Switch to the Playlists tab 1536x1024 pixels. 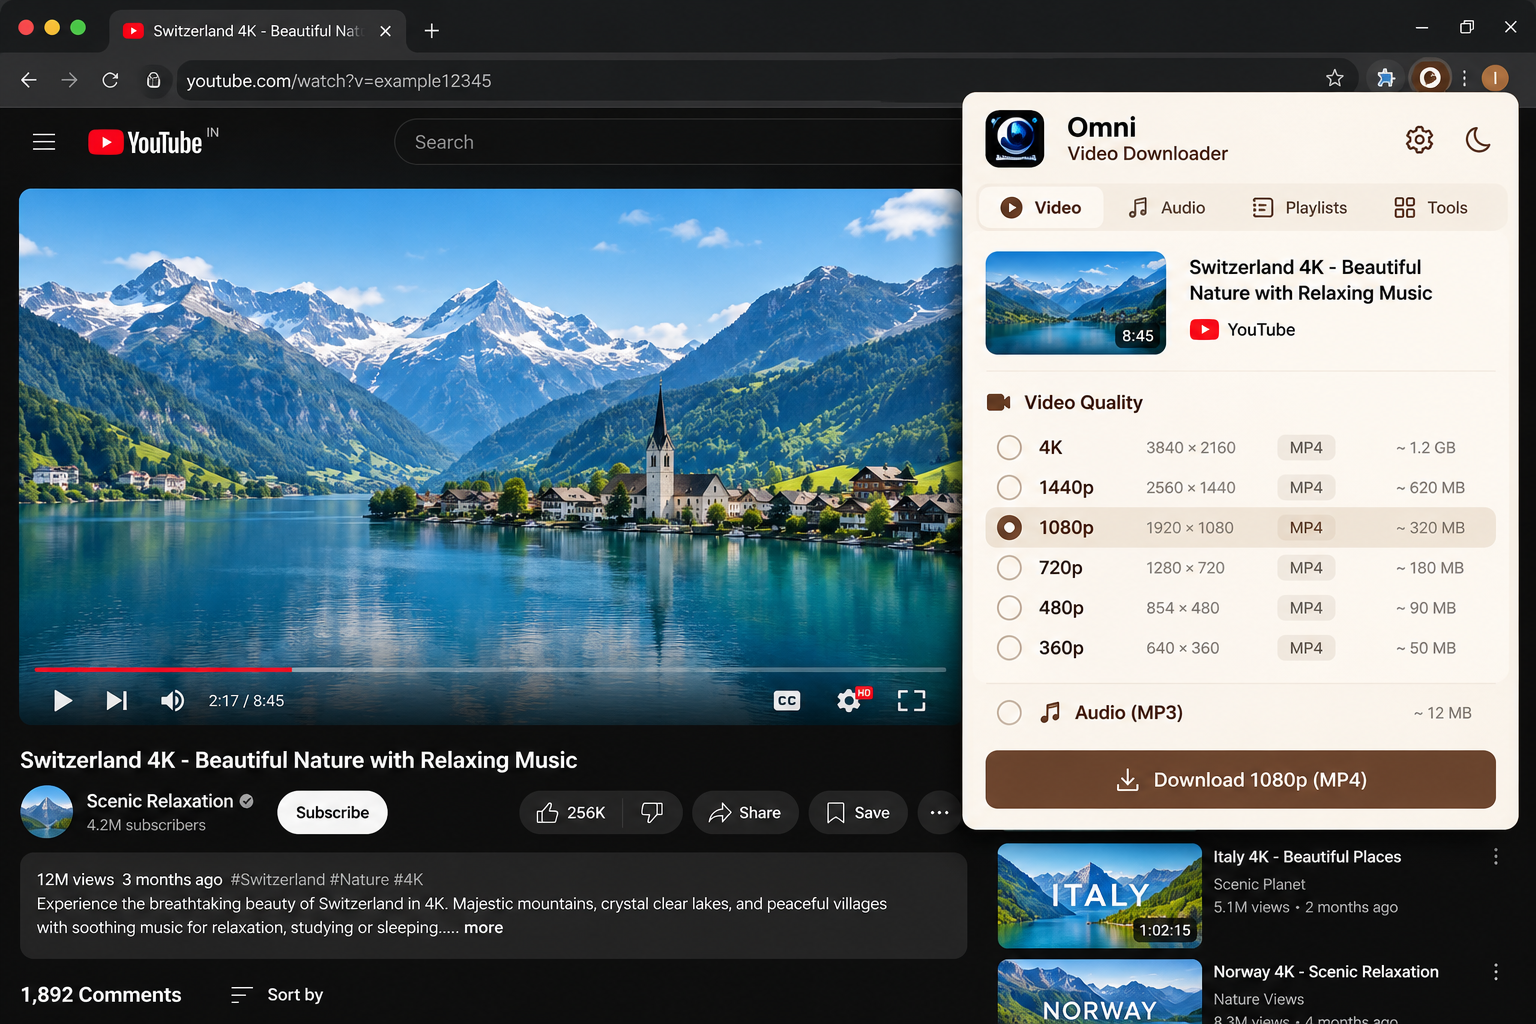pos(1299,208)
